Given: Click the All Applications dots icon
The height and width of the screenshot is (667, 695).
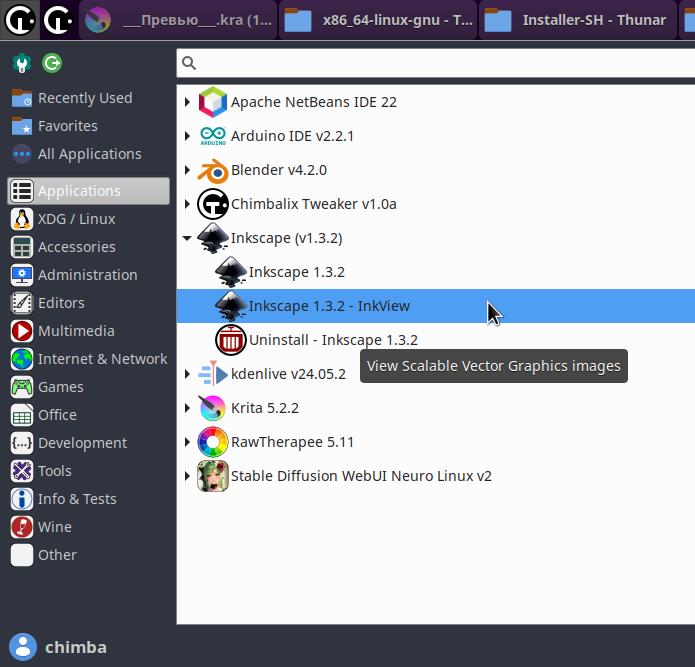Looking at the screenshot, I should click(22, 154).
